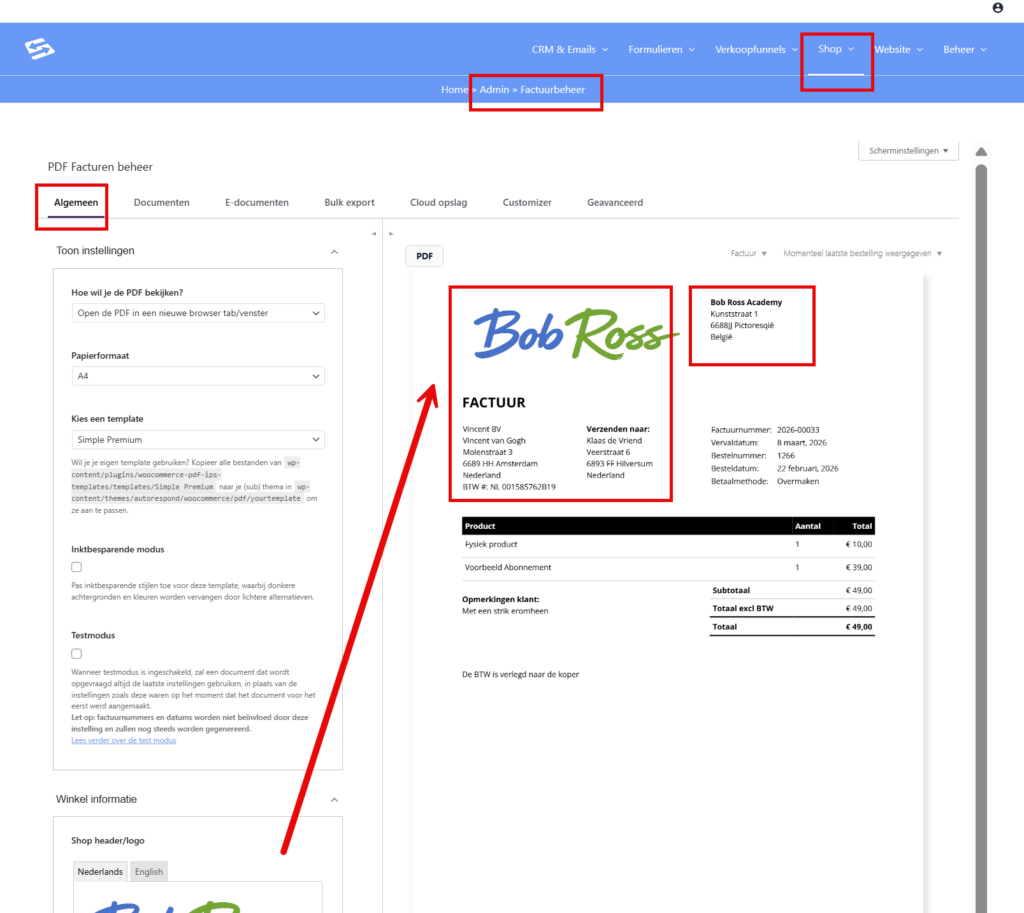The image size is (1024, 913).
Task: Click the PDF button above the preview
Action: pyautogui.click(x=424, y=256)
